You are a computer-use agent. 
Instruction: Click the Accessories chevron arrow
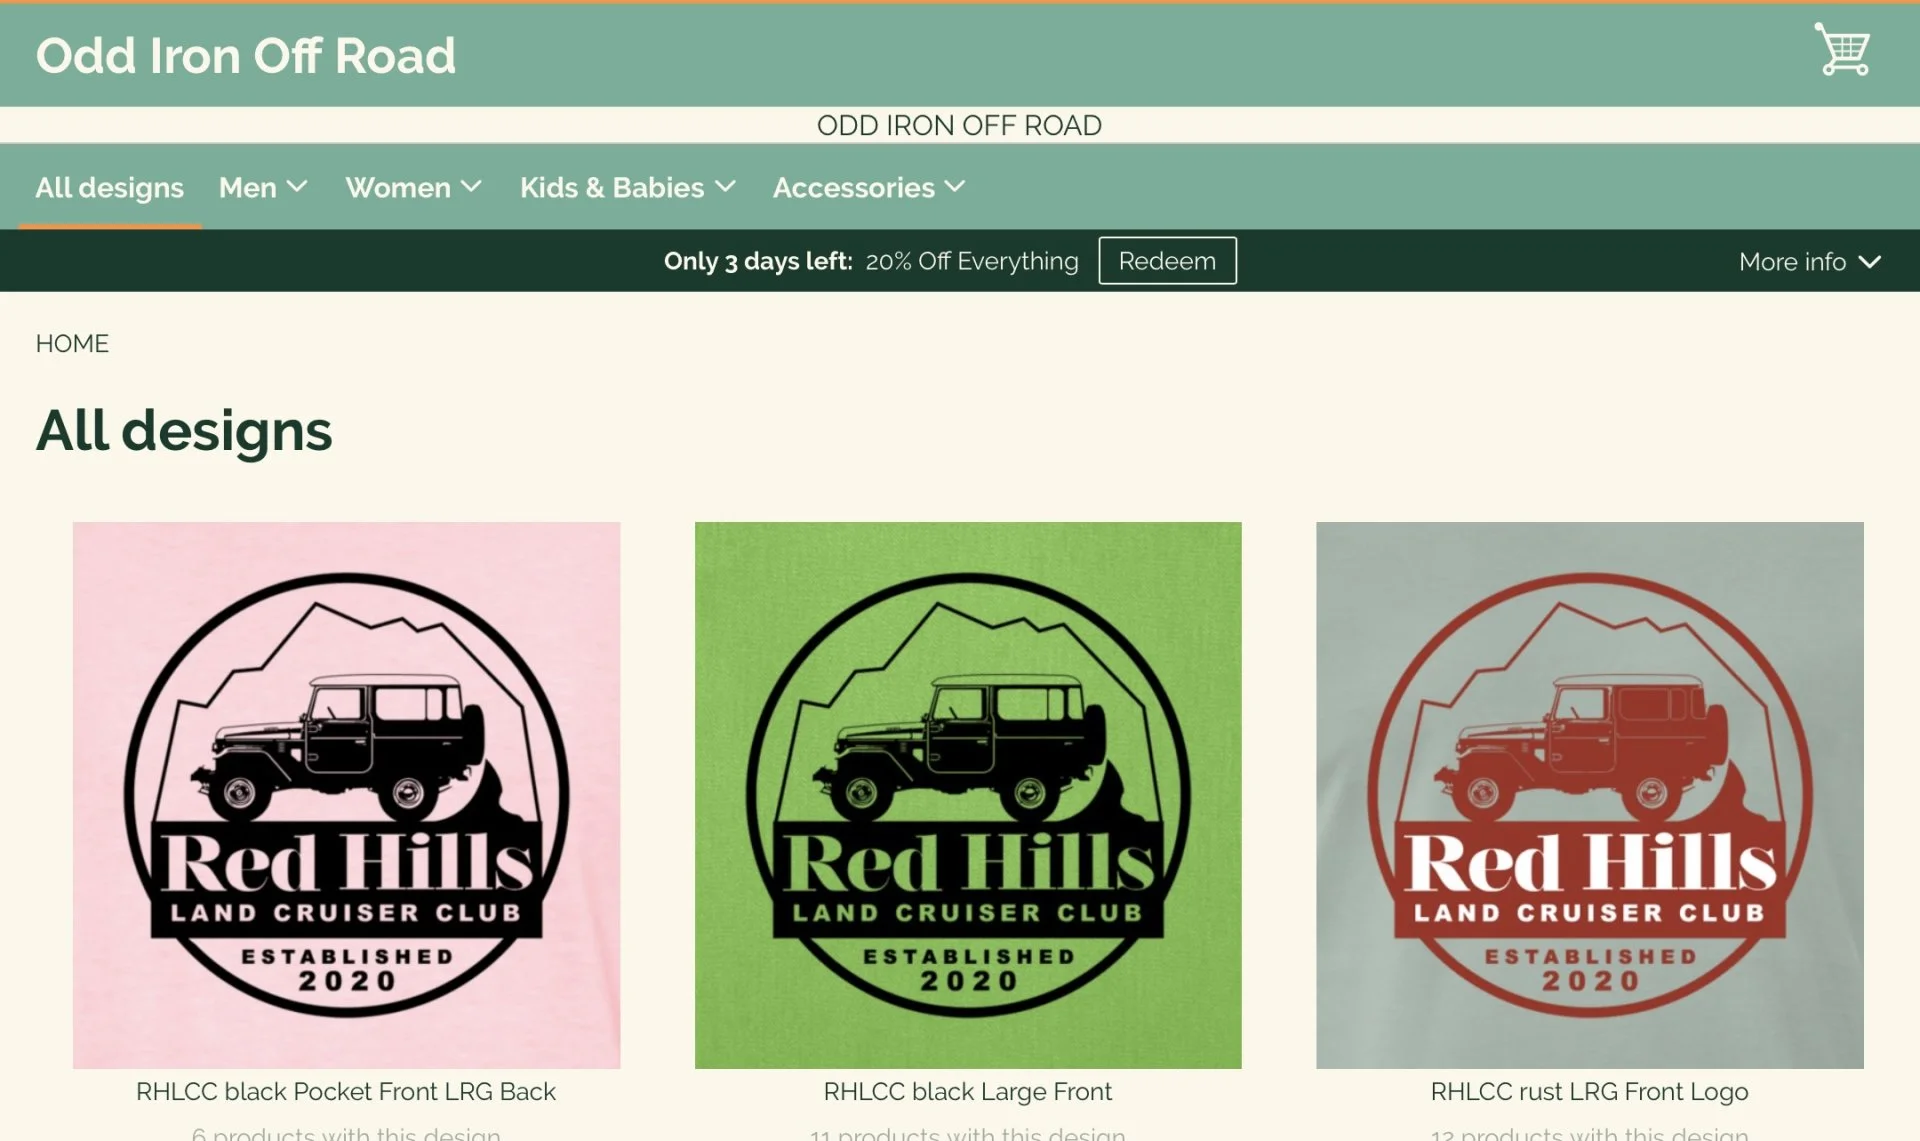(x=955, y=186)
